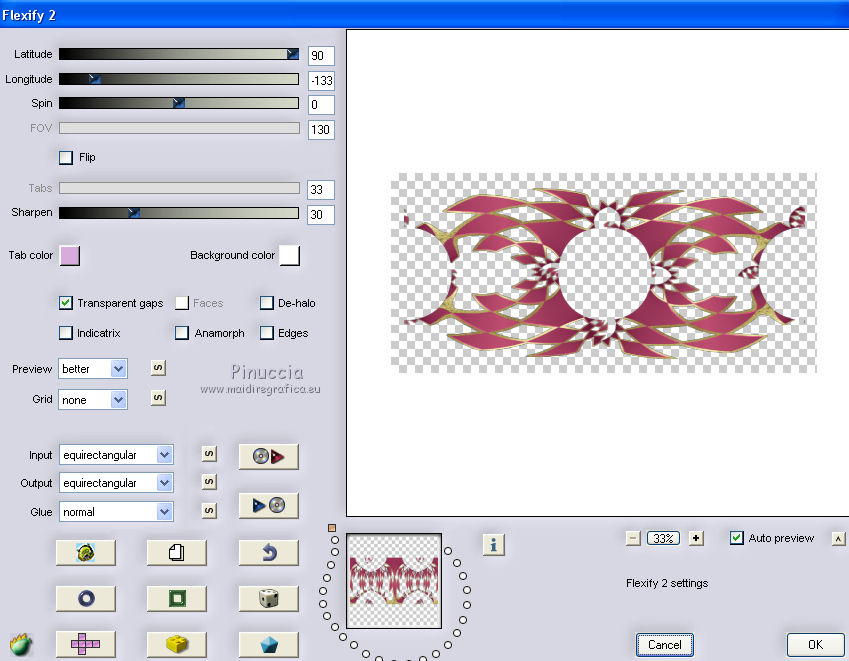
Task: Click the arrow-to-CD save preset button
Action: click(x=269, y=506)
